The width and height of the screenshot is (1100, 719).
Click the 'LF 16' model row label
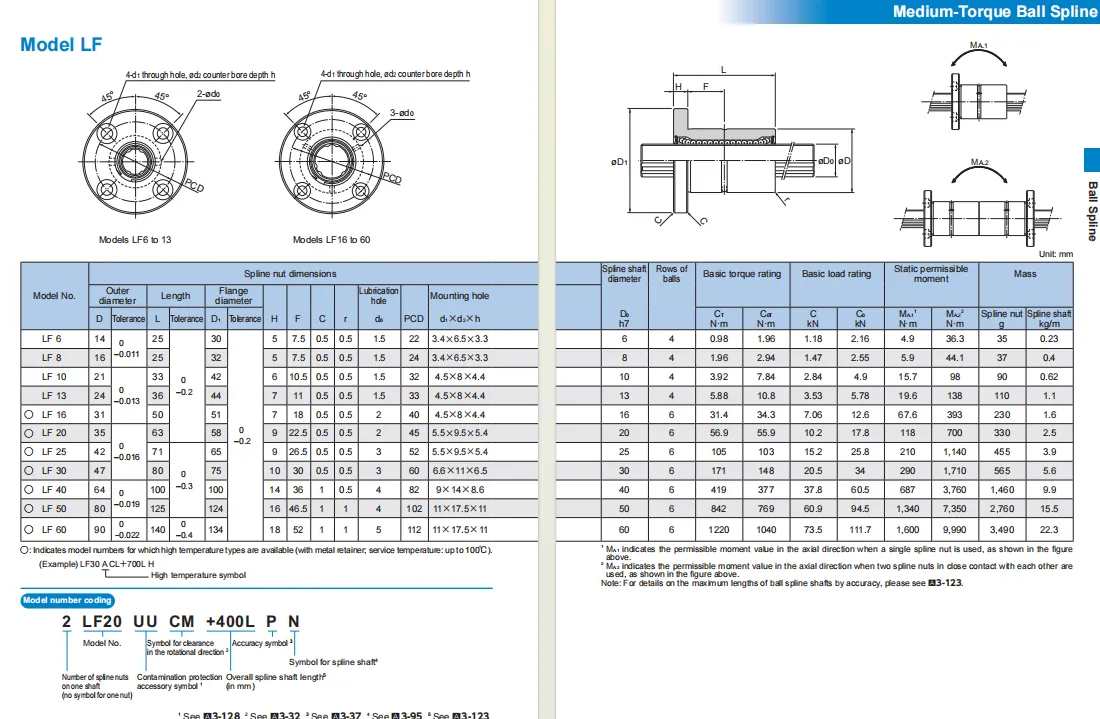point(54,415)
